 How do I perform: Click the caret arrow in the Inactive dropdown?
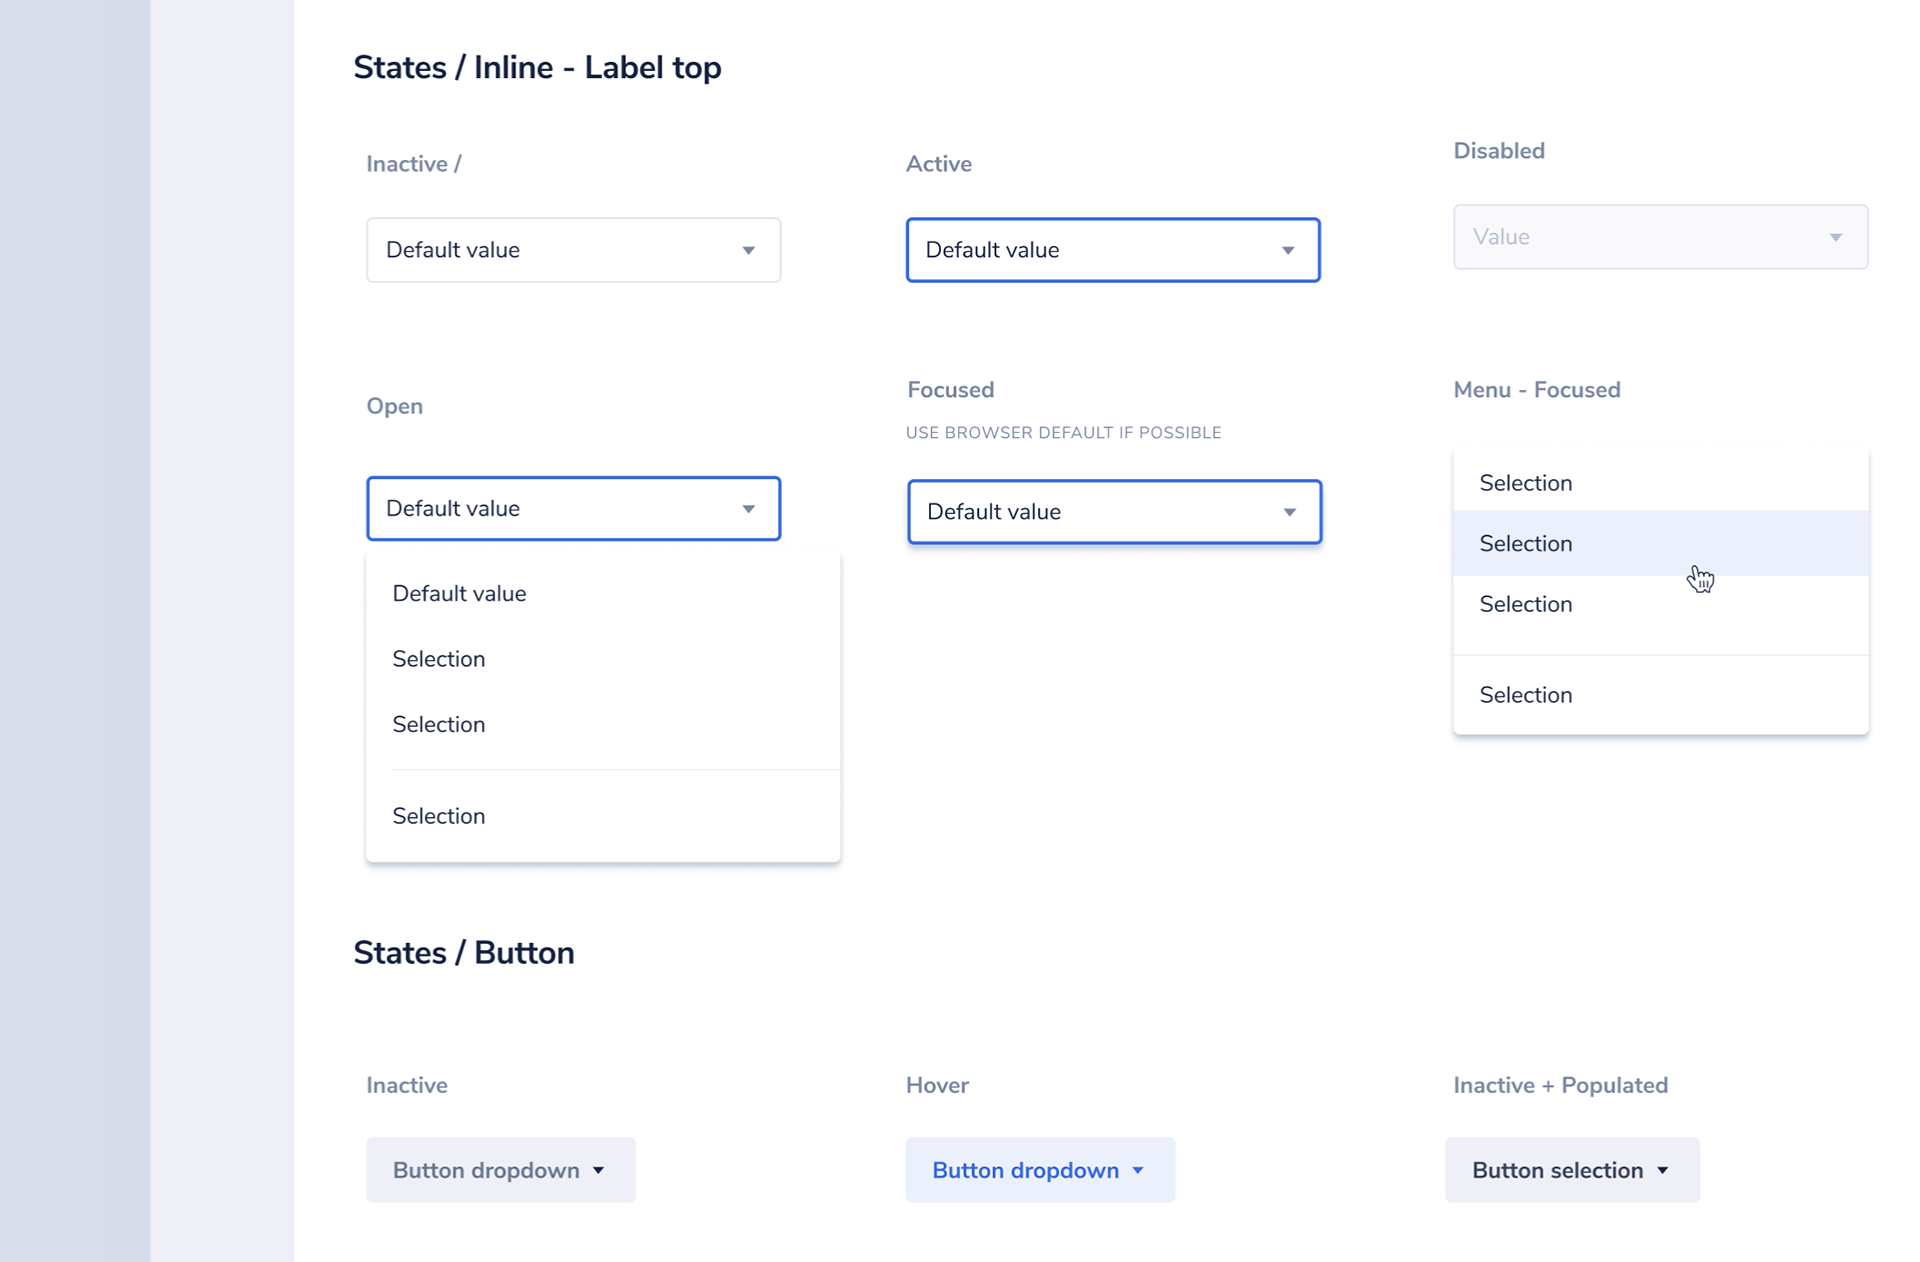pyautogui.click(x=748, y=250)
